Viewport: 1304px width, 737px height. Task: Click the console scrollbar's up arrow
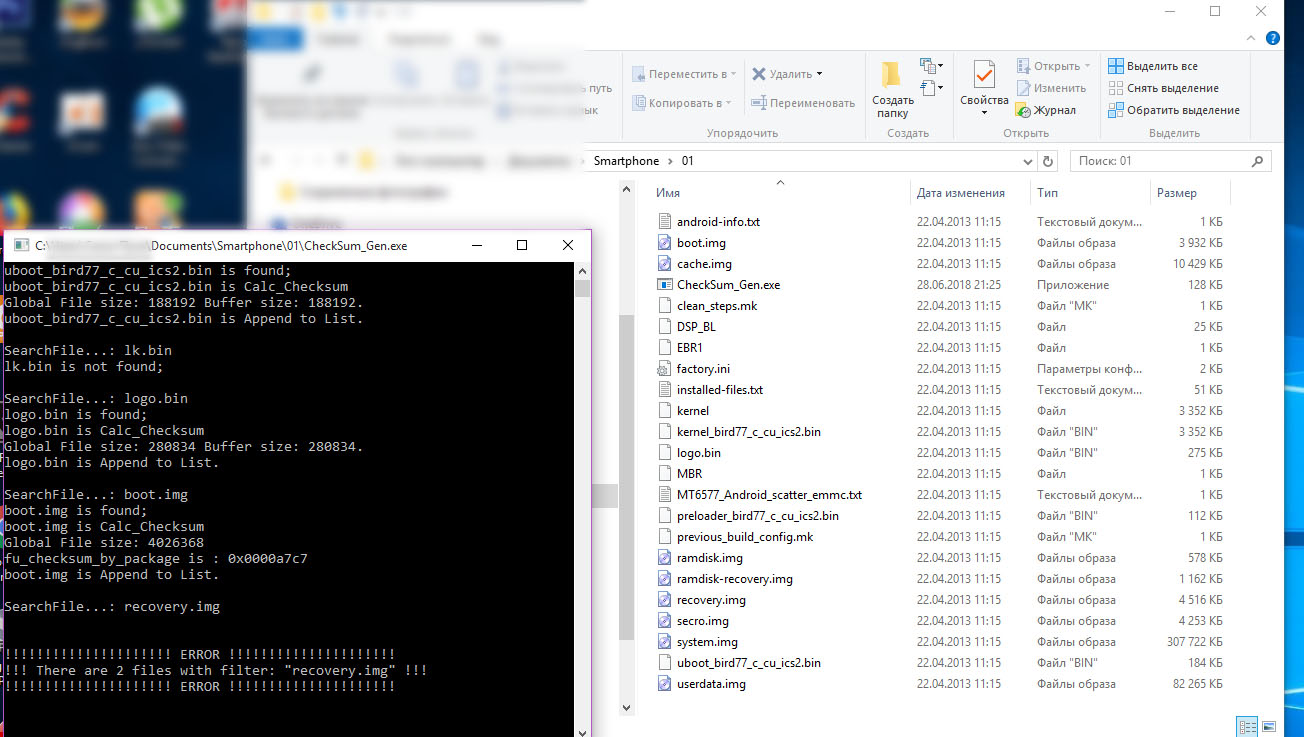(583, 270)
